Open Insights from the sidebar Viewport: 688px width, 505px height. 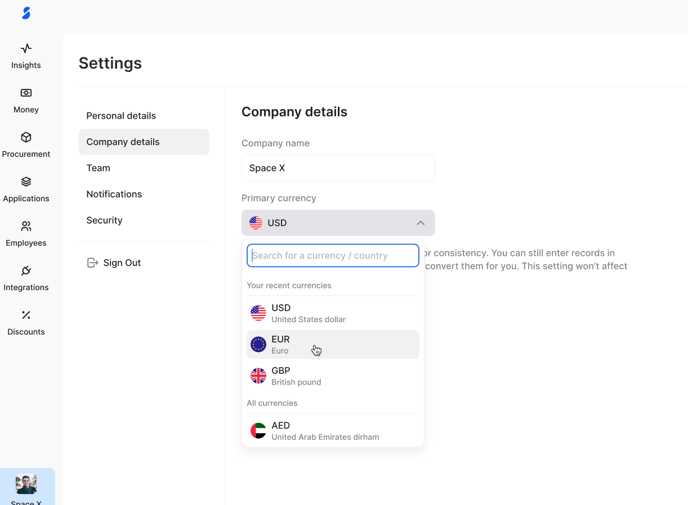click(x=26, y=55)
